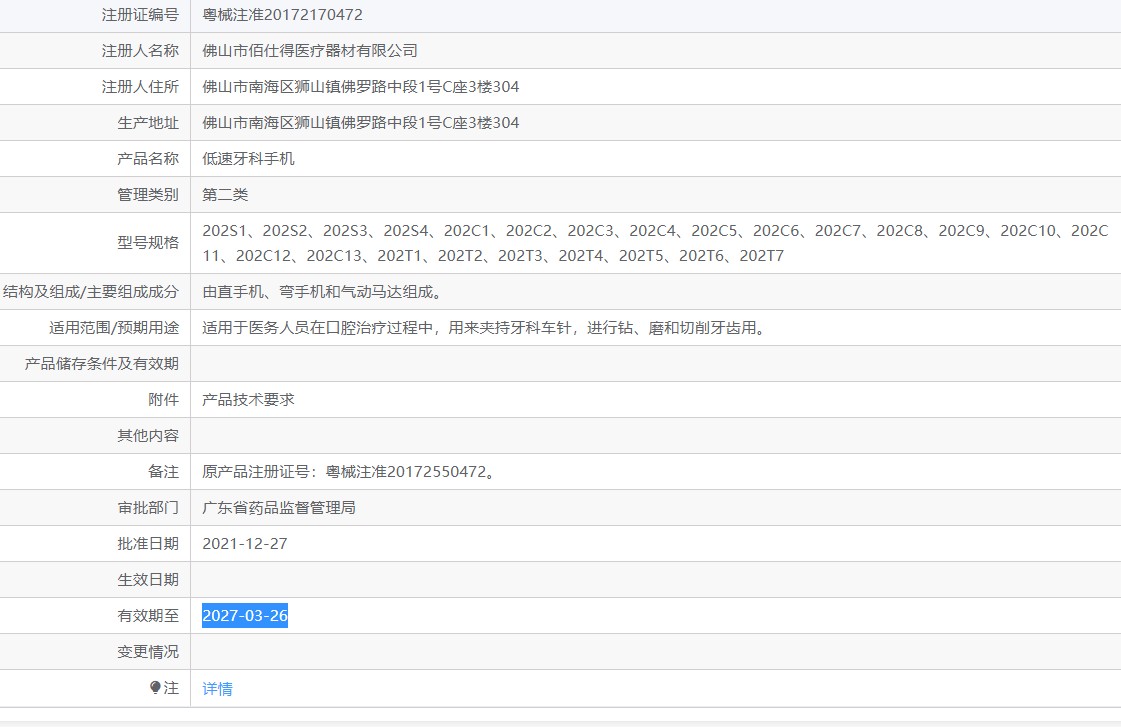Click the 有效期至 label
The width and height of the screenshot is (1121, 727).
tap(148, 615)
